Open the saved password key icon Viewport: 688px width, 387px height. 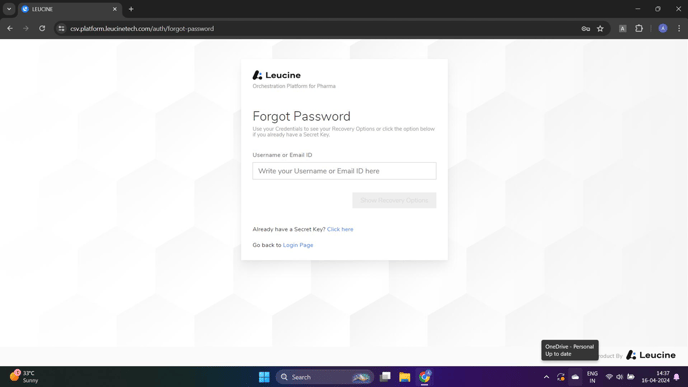pyautogui.click(x=585, y=29)
